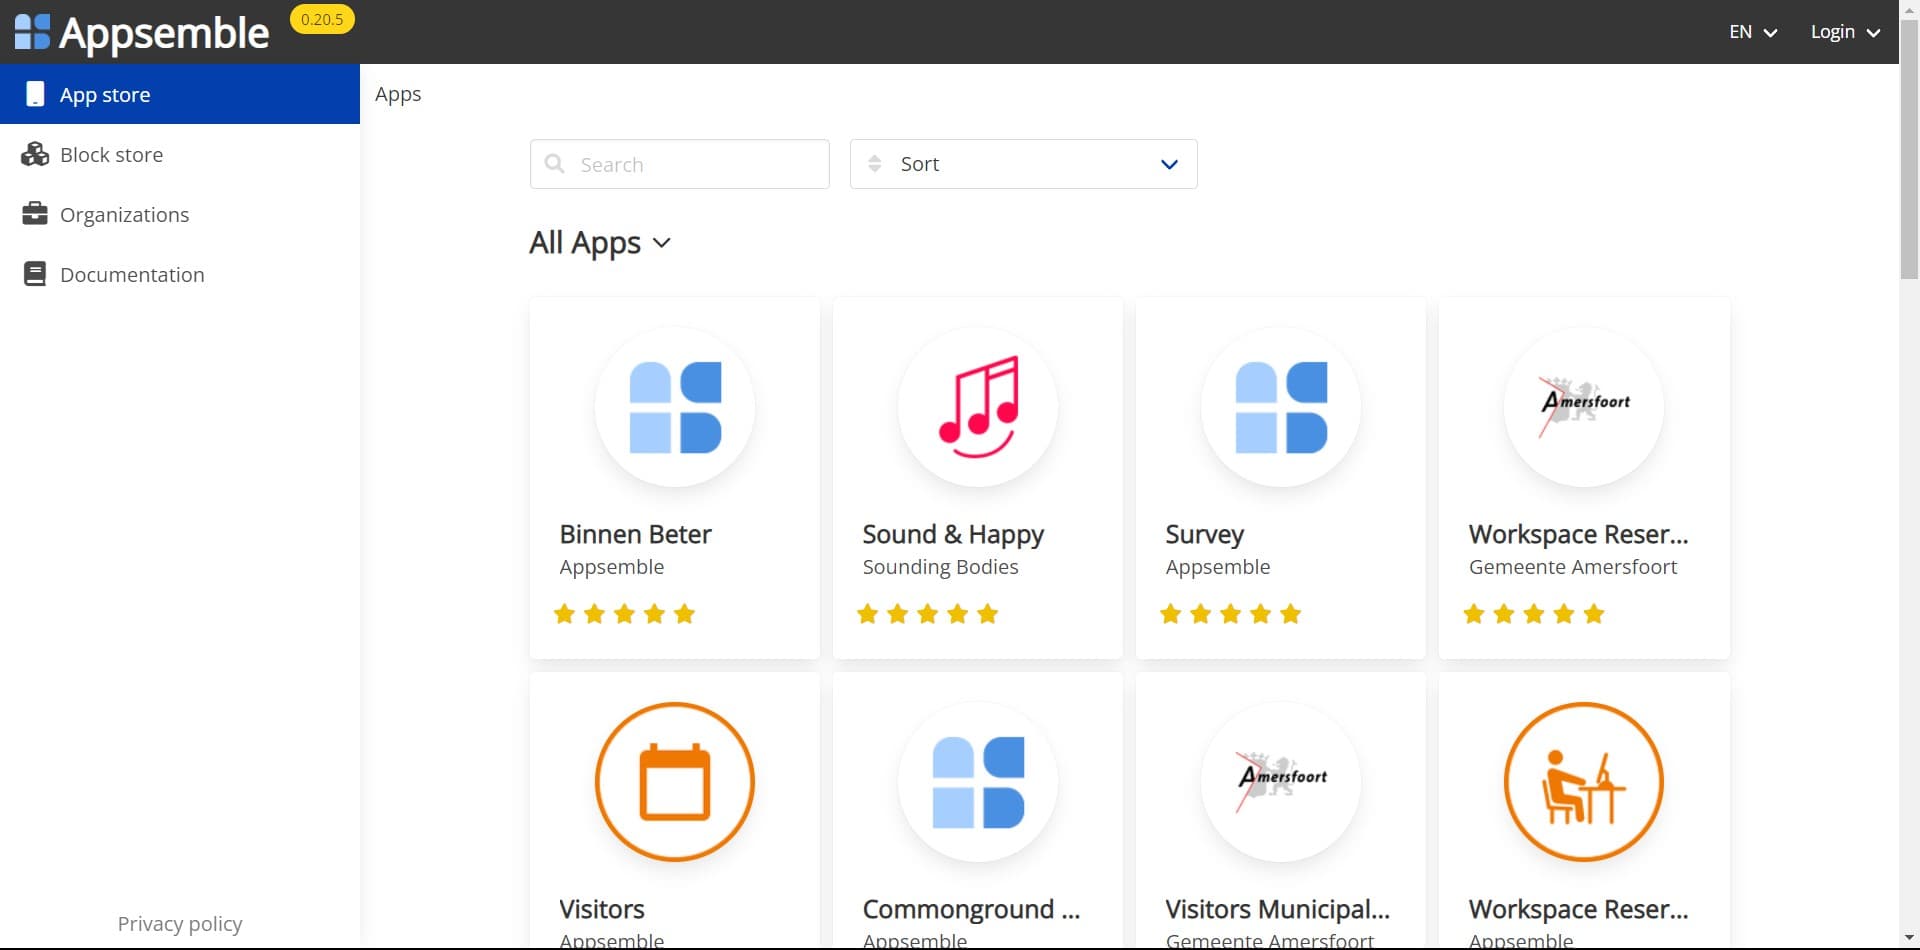Open the Privacy policy link
The height and width of the screenshot is (950, 1920).
point(180,923)
